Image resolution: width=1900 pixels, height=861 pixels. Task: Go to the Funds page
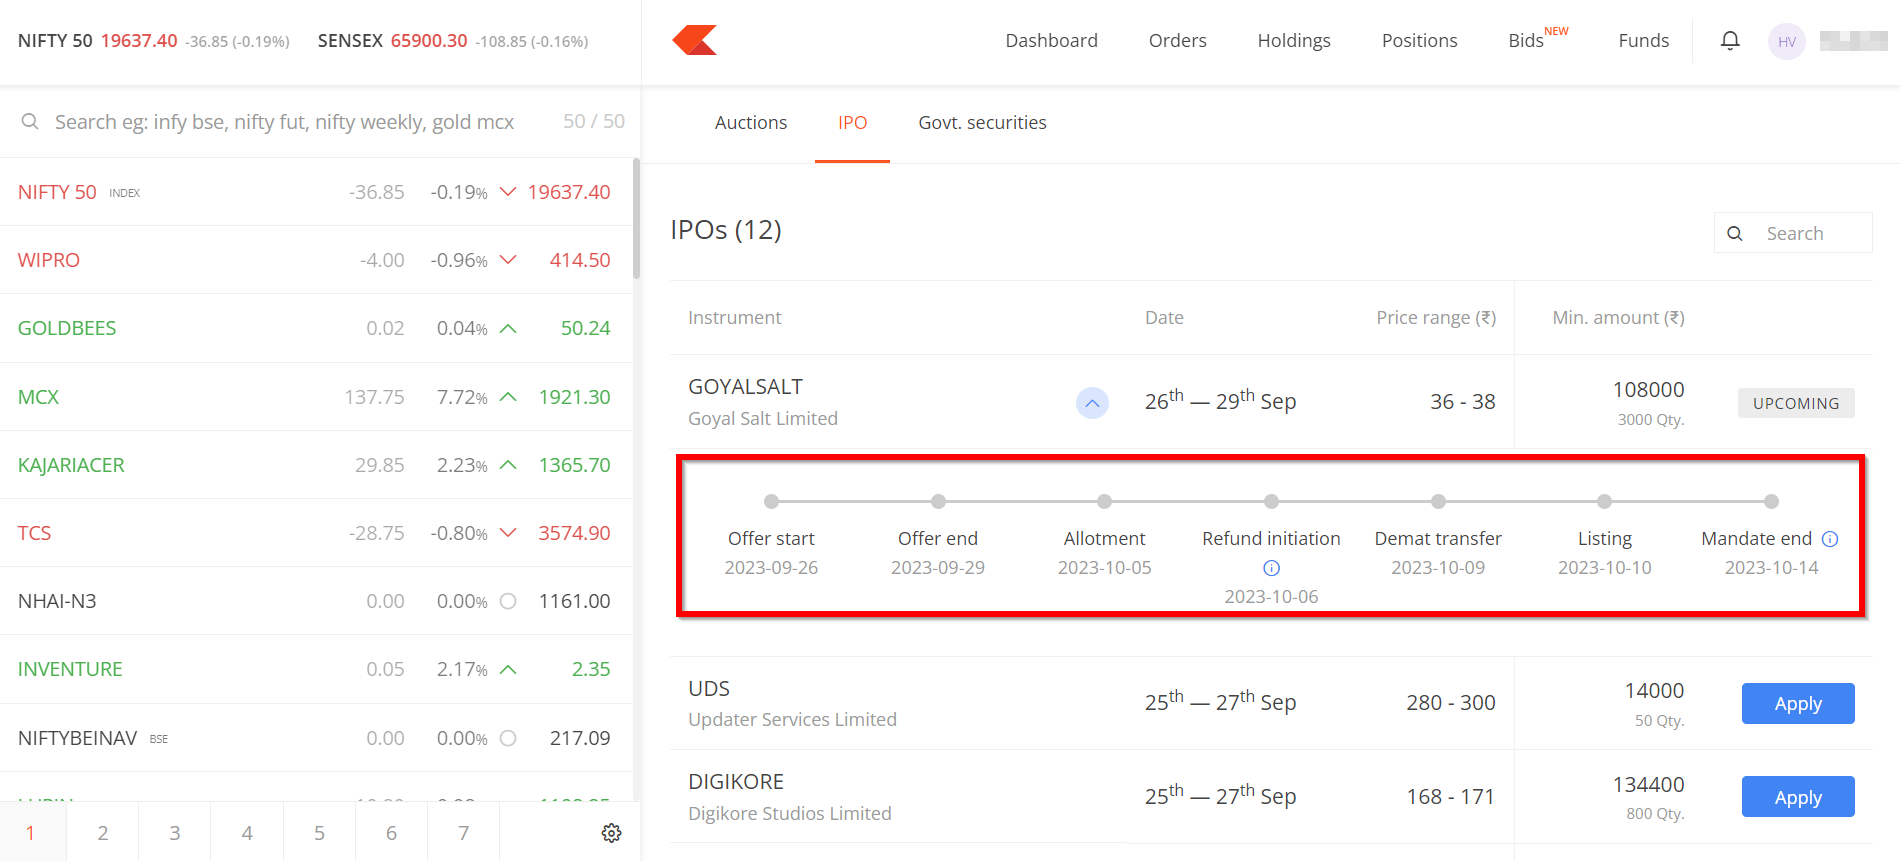(1643, 40)
